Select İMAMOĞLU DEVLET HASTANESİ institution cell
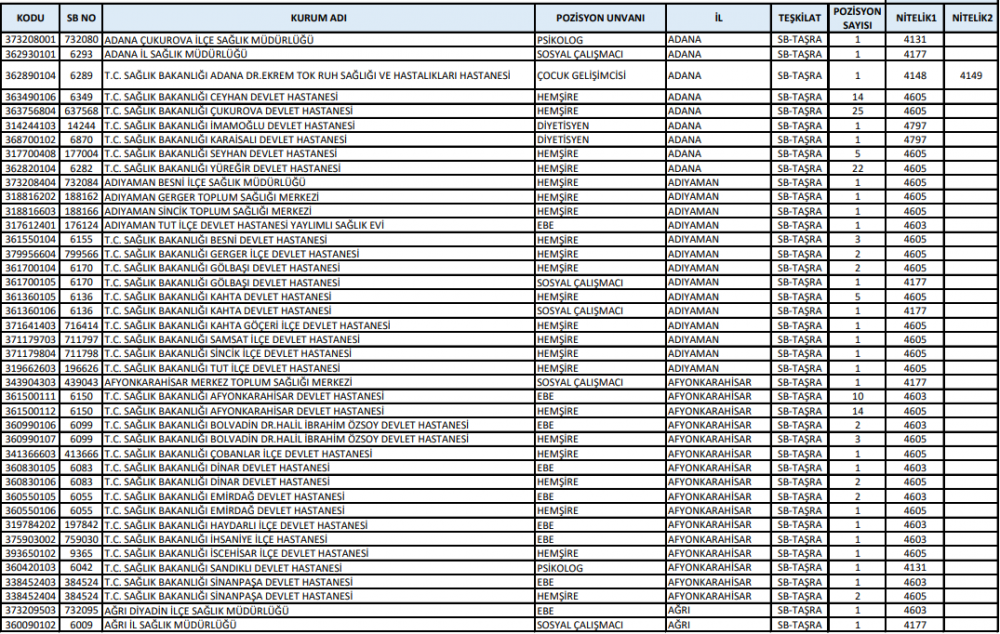Viewport: 1000px width, 634px height. pos(318,126)
